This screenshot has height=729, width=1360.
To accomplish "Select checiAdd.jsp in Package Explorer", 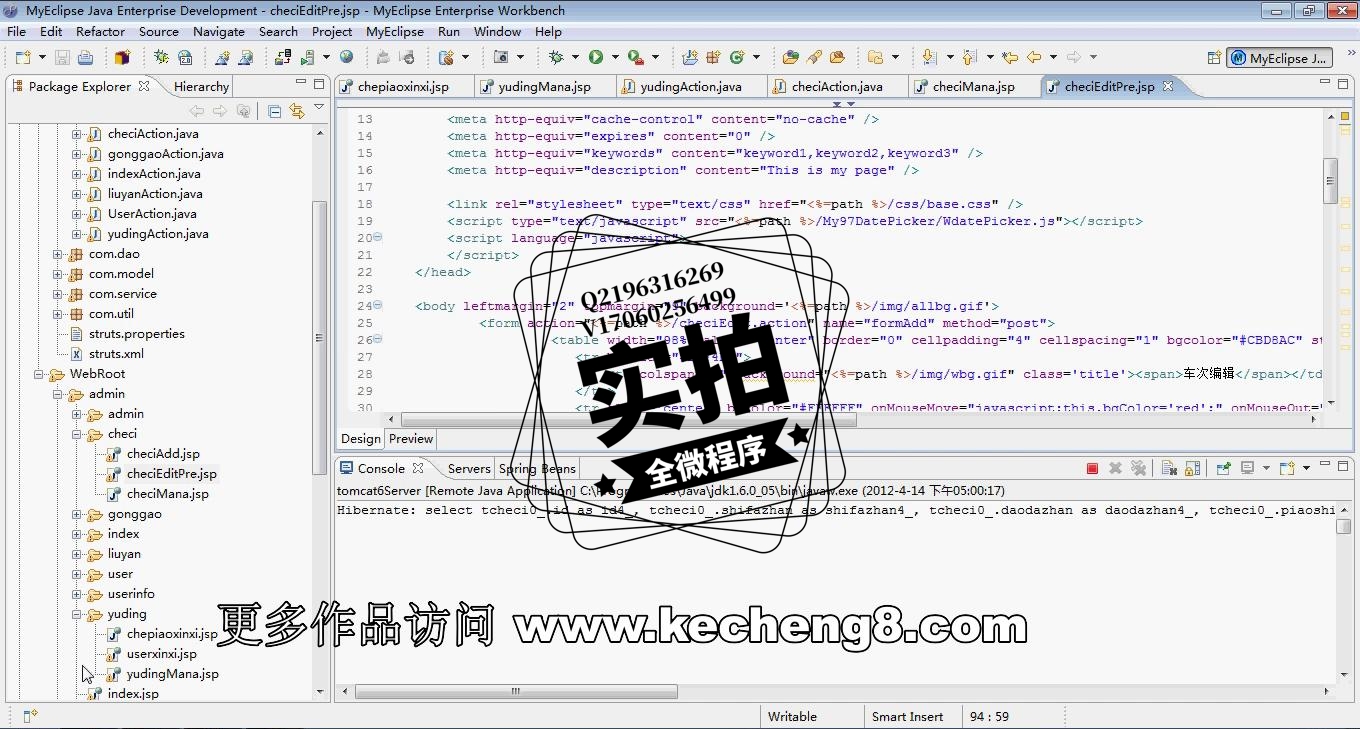I will [163, 454].
